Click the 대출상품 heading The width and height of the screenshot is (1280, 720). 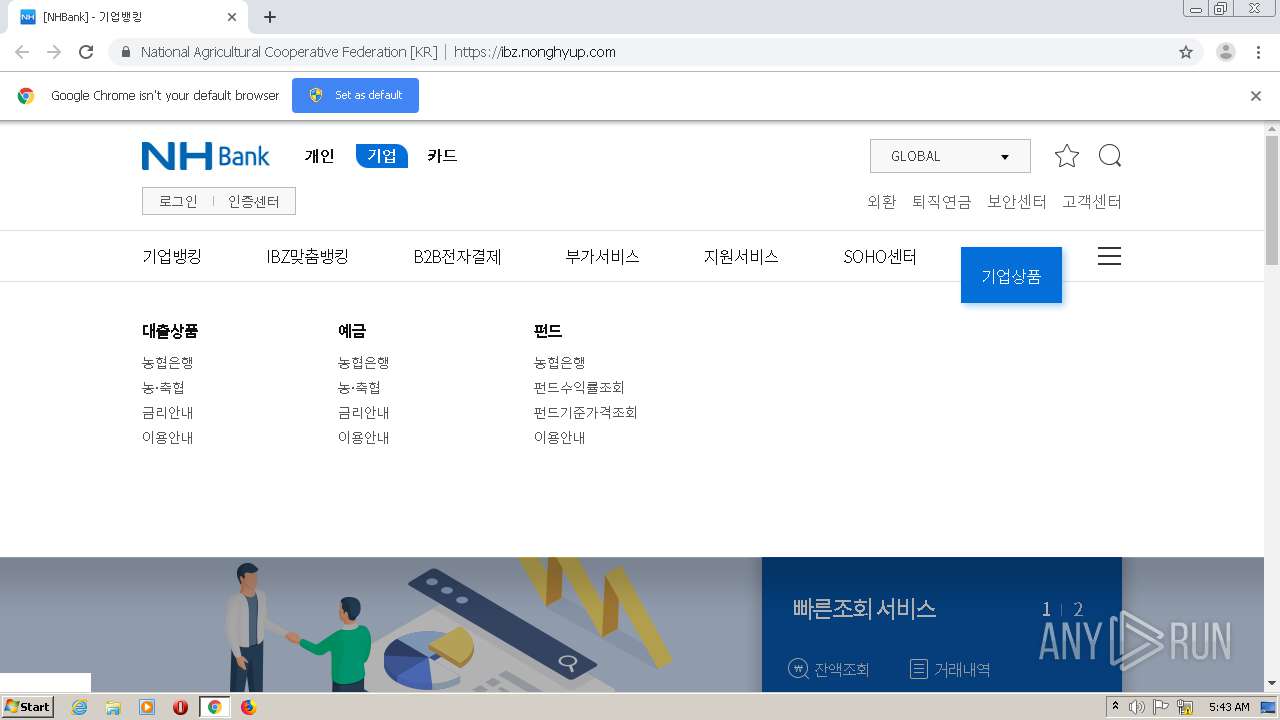point(170,331)
